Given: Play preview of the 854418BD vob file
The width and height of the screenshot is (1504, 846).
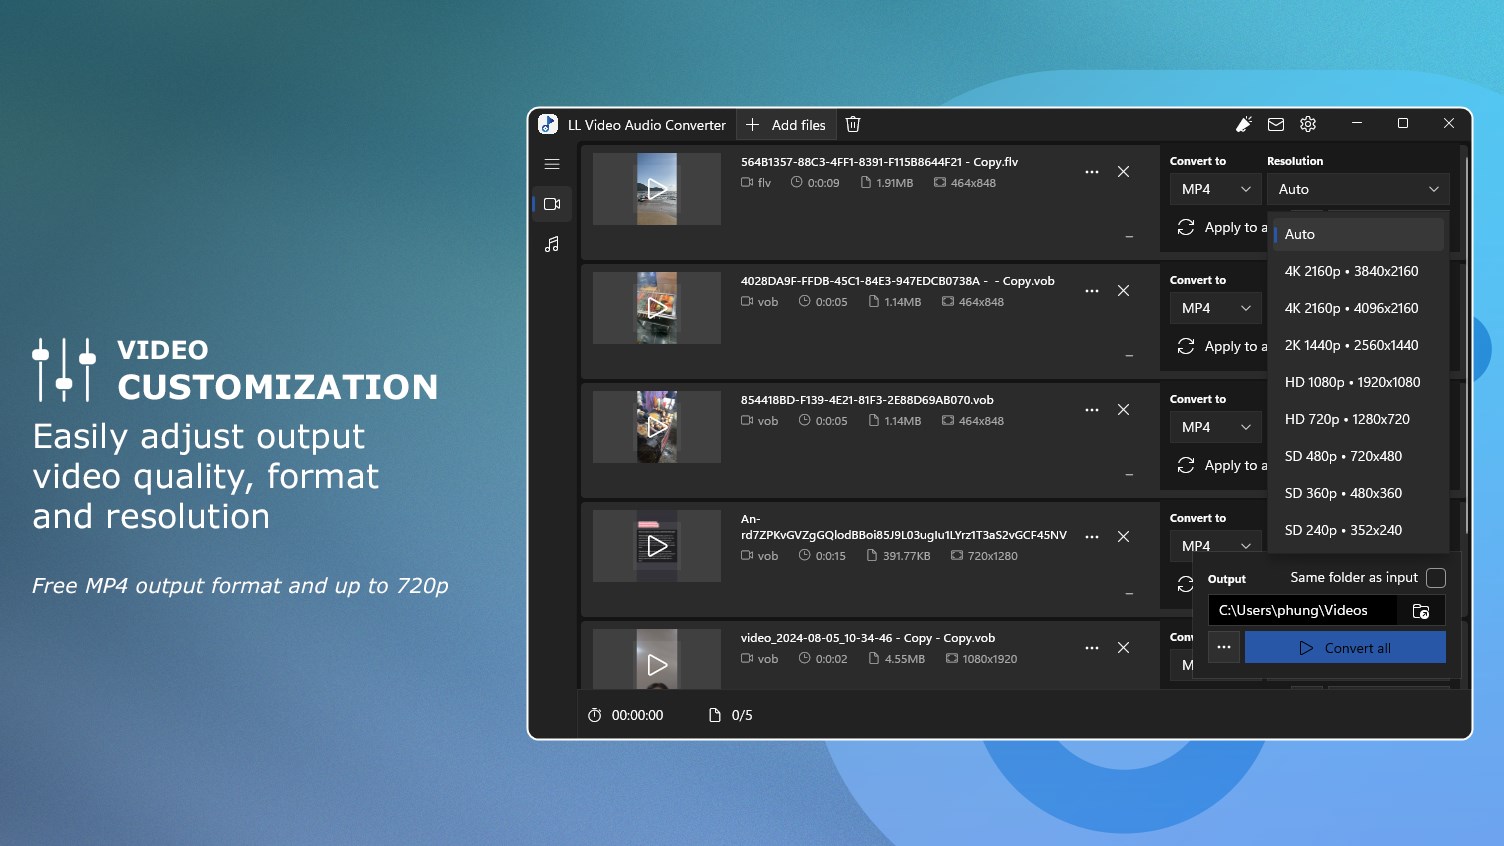Looking at the screenshot, I should [x=657, y=427].
